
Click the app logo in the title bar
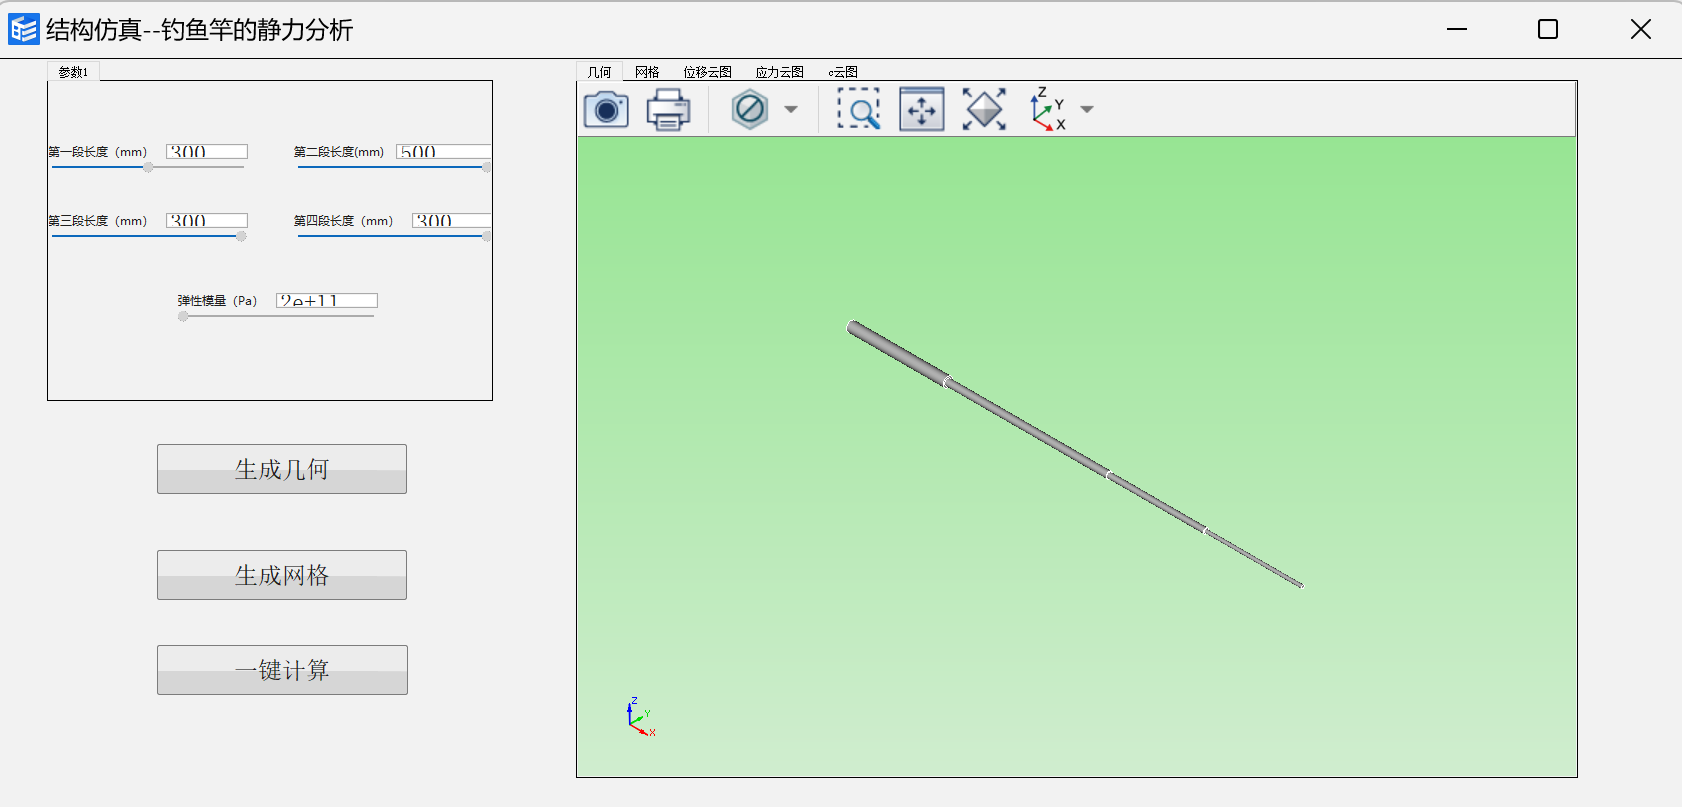coord(23,29)
